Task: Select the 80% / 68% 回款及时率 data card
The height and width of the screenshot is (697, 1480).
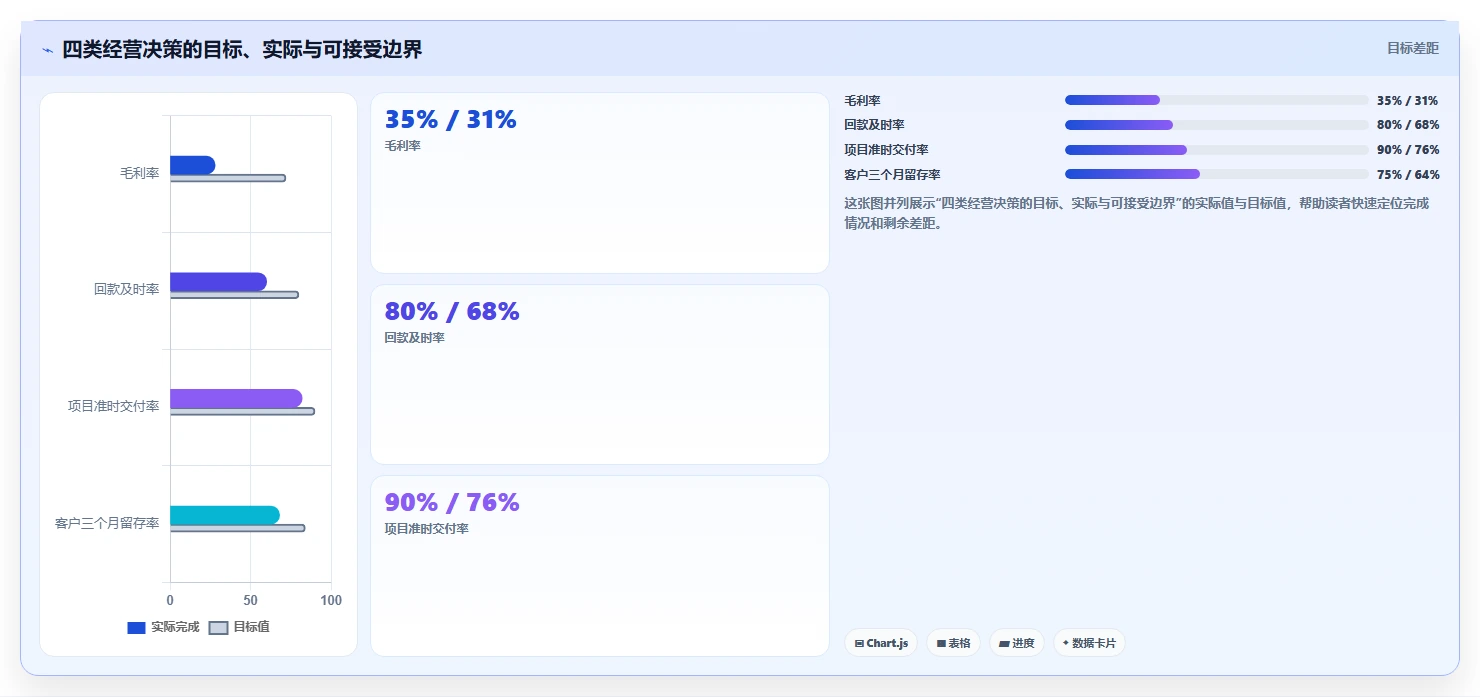Action: click(x=600, y=375)
